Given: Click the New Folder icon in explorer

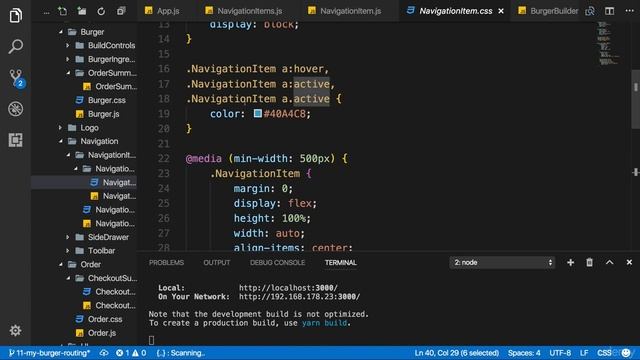Looking at the screenshot, I should click(x=82, y=11).
